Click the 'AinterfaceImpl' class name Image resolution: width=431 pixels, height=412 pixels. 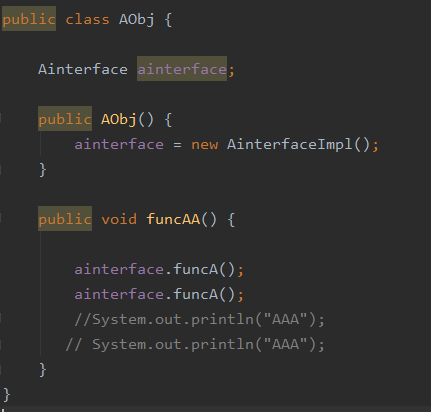[289, 144]
